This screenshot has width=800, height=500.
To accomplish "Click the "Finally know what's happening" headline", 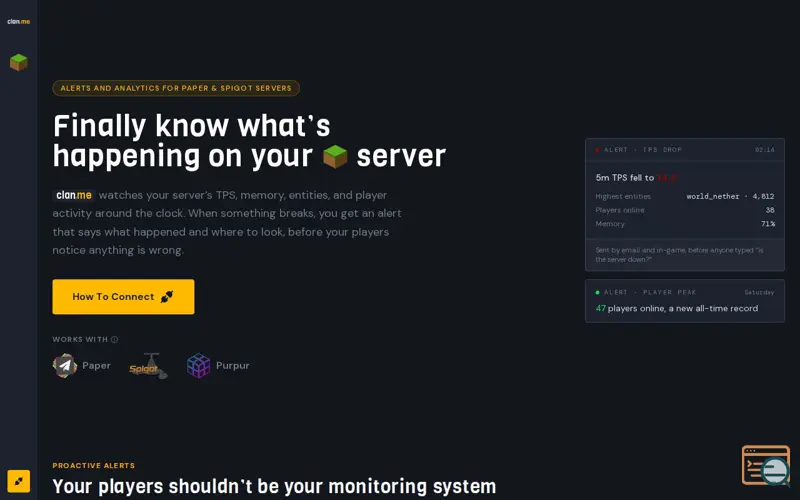I will (x=249, y=141).
